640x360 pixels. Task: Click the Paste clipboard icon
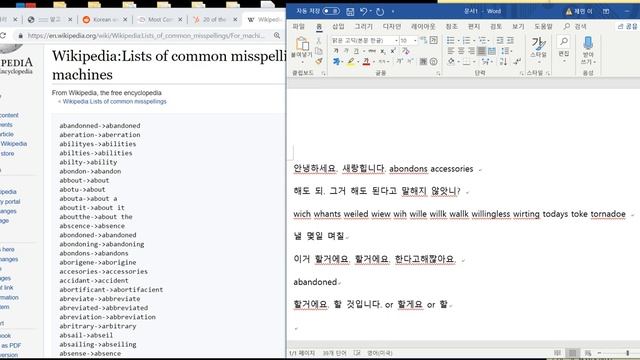click(302, 43)
